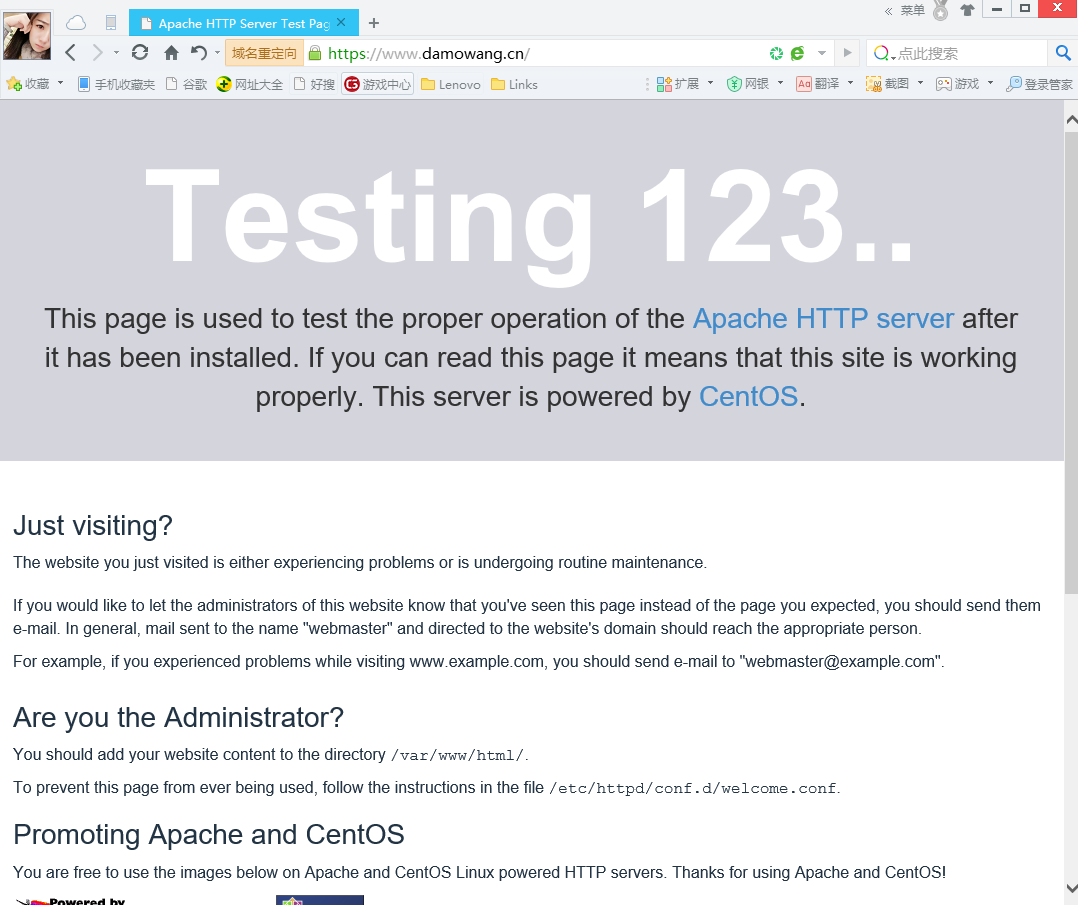Maximize the browser window
The height and width of the screenshot is (905, 1078).
point(1024,9)
